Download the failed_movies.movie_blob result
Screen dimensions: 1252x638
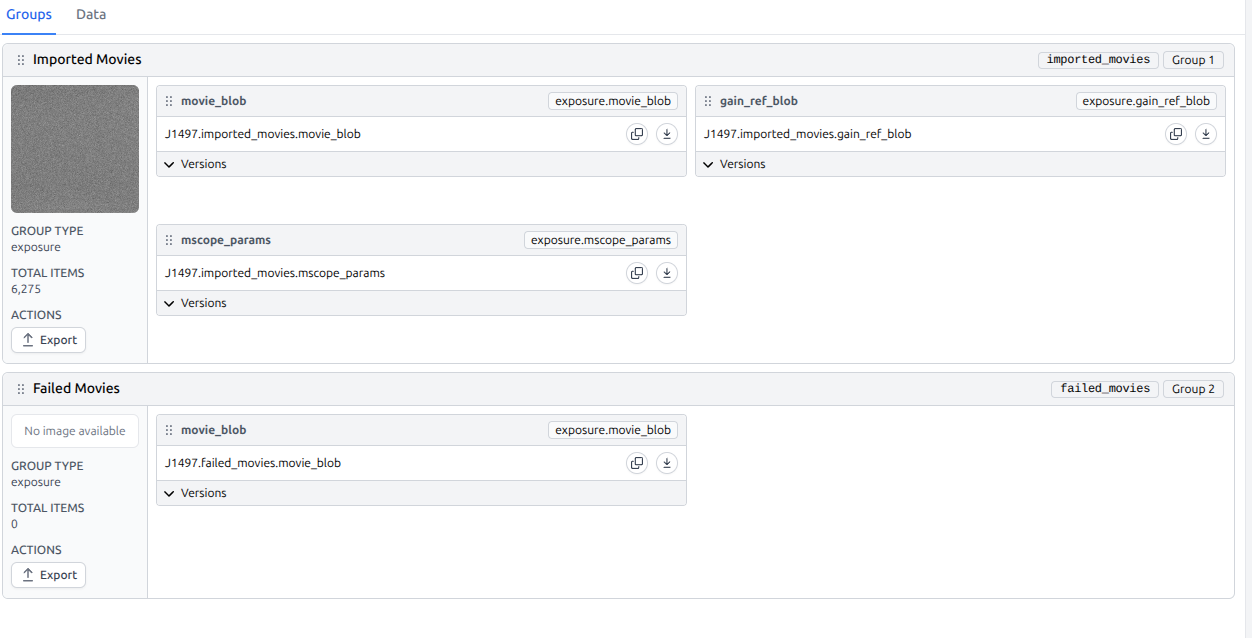coord(667,463)
